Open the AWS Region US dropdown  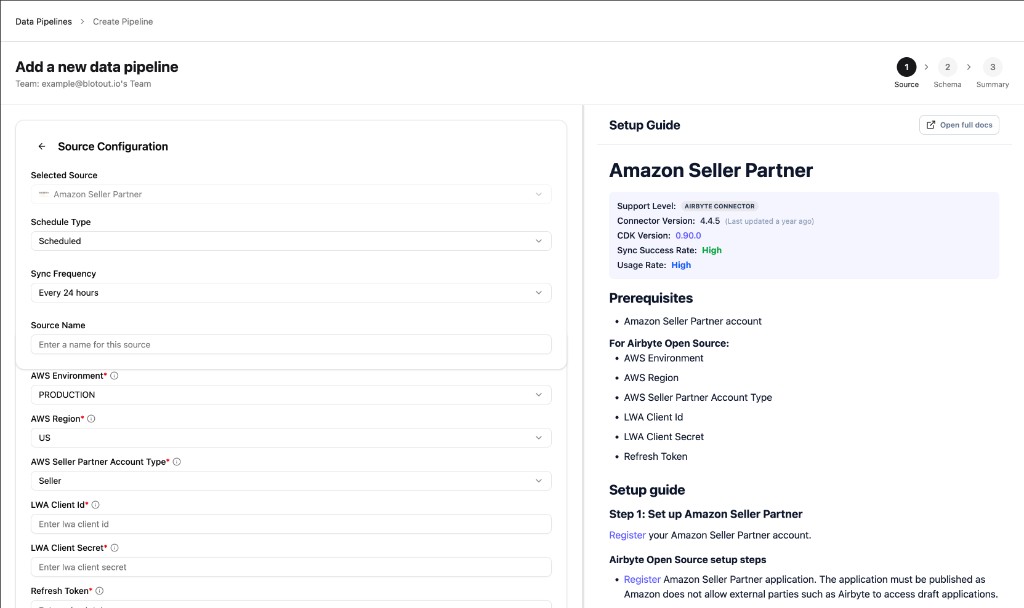point(291,438)
